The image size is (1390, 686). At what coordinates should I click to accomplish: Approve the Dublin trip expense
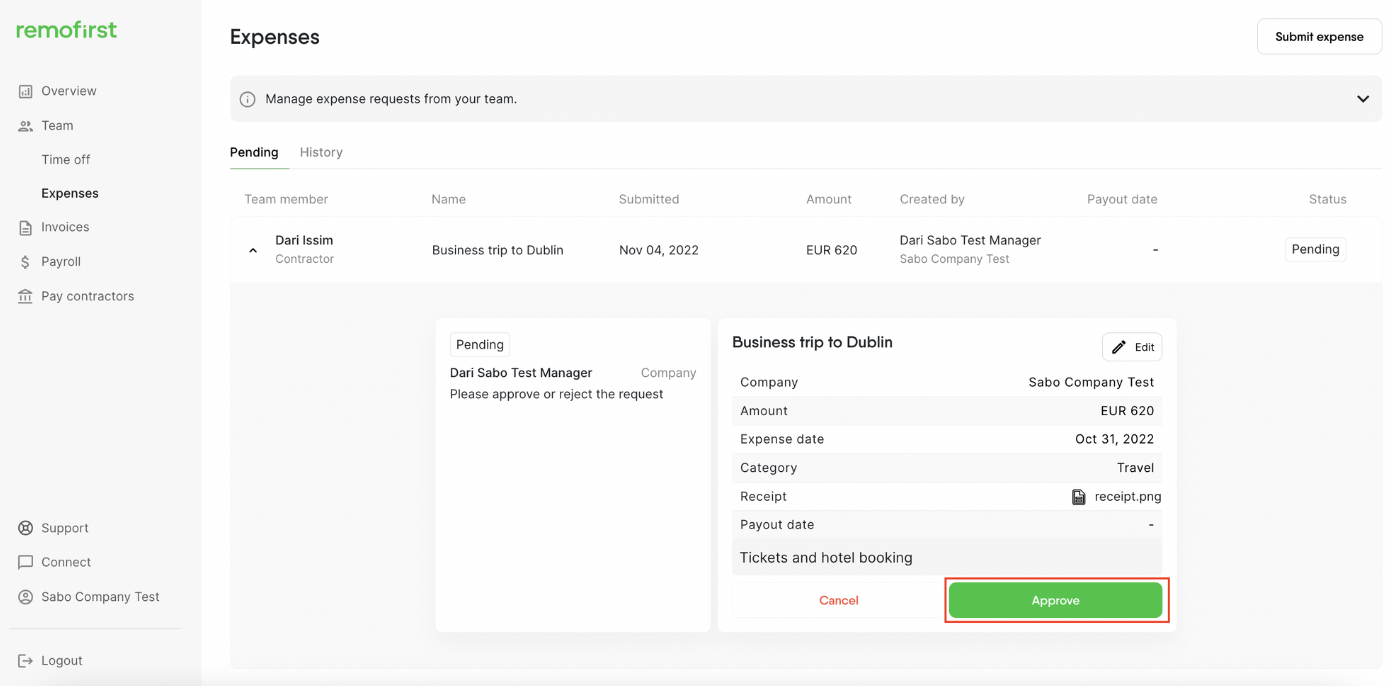[x=1055, y=601]
